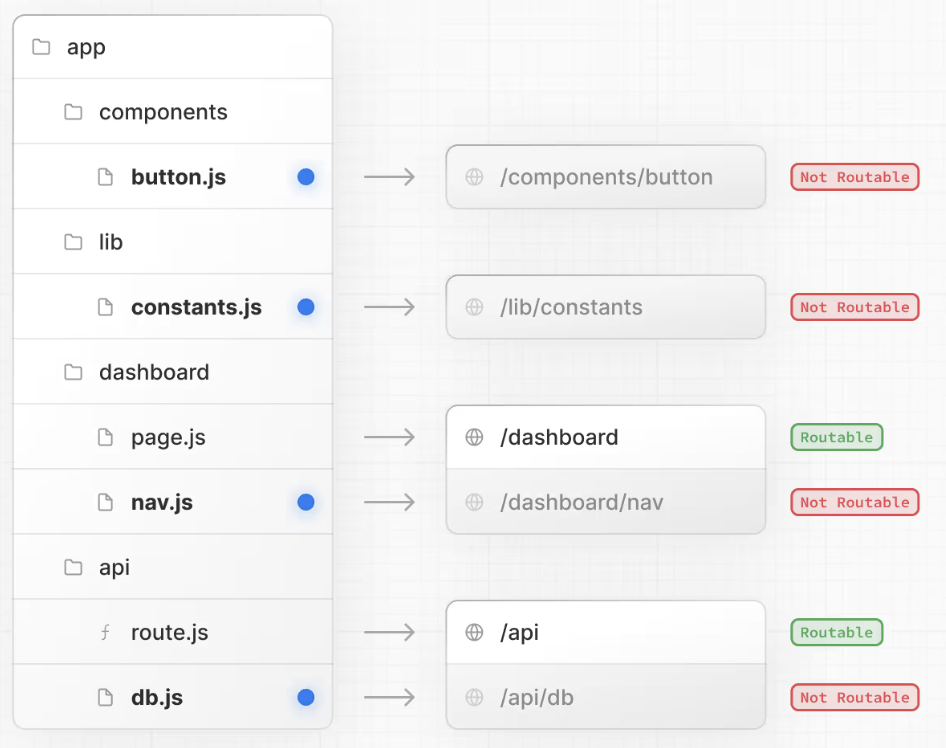Click the green Routable badge beside /api
This screenshot has height=748, width=946.
(836, 633)
